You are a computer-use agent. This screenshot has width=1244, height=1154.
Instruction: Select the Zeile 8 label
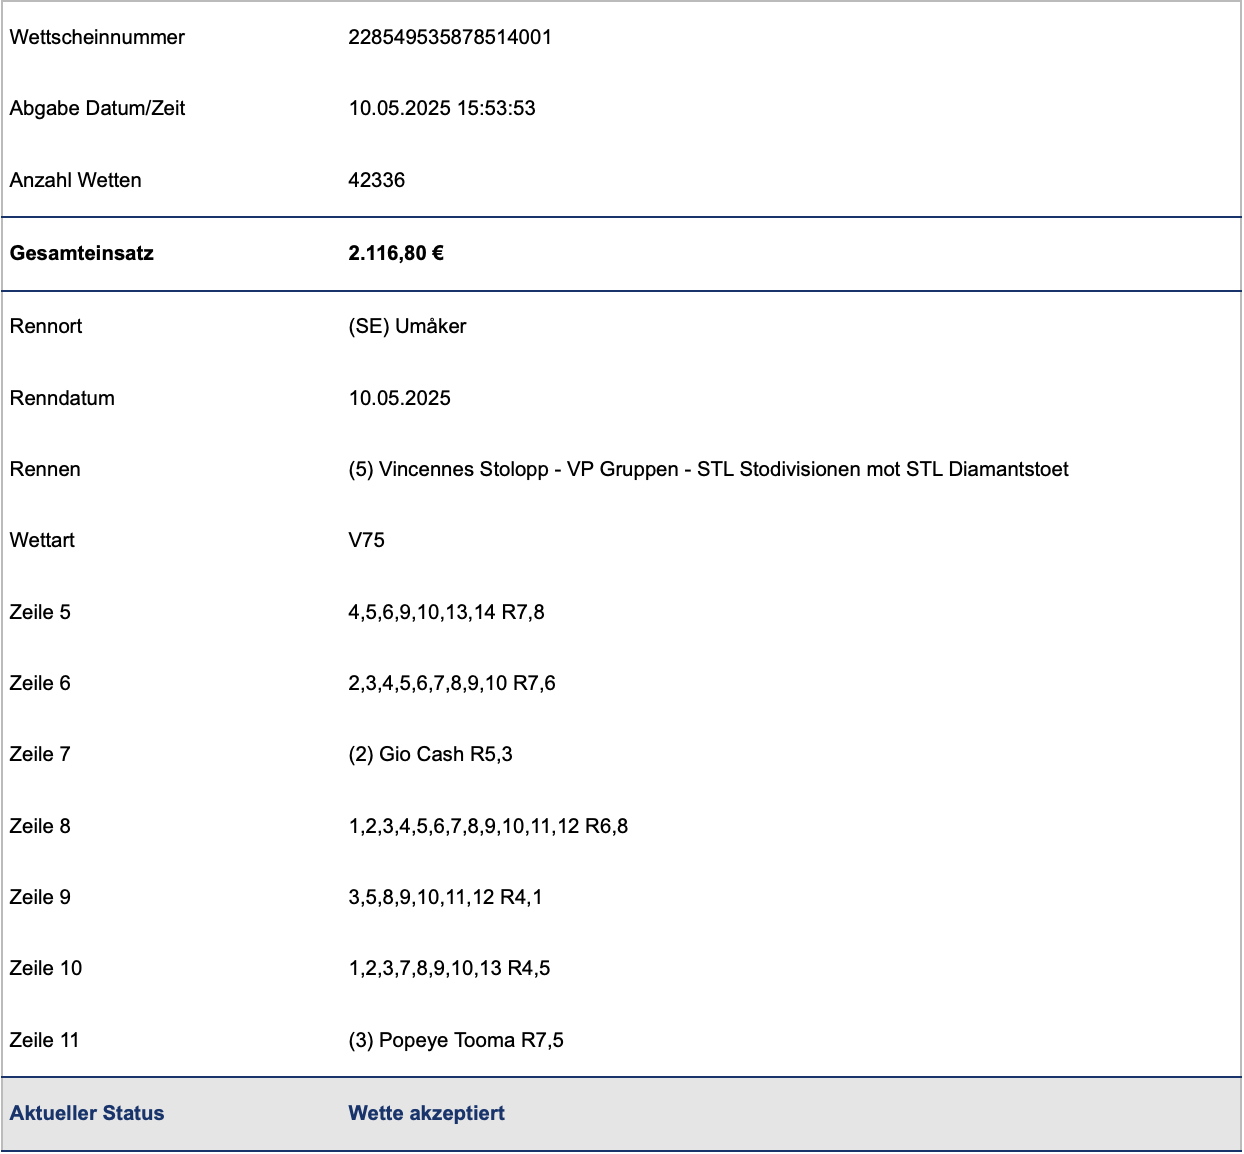pos(40,826)
